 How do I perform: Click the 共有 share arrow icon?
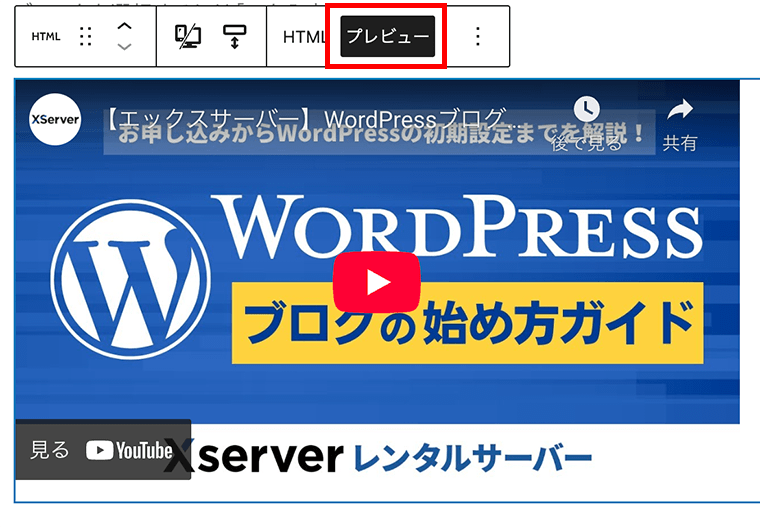680,110
